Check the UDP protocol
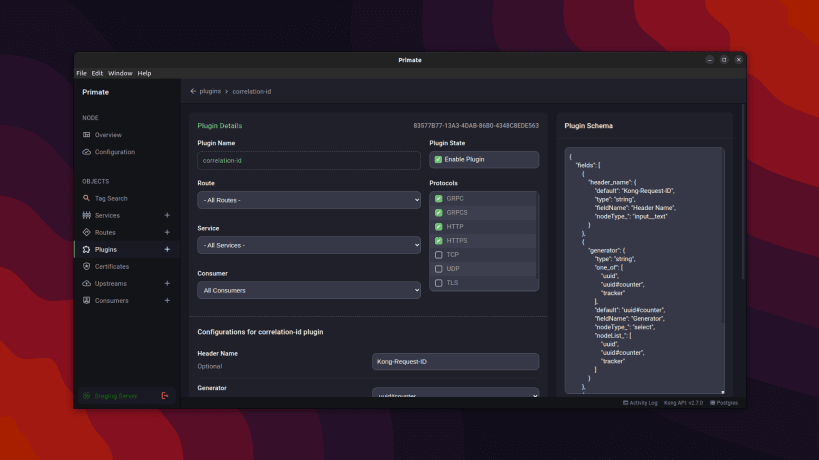The image size is (819, 460). click(439, 269)
